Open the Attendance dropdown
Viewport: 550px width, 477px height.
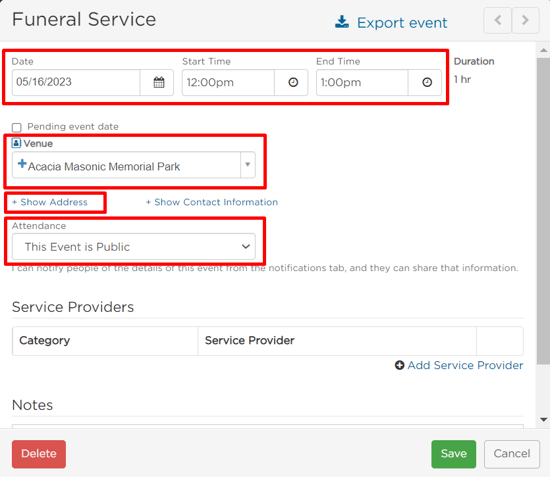pos(134,247)
